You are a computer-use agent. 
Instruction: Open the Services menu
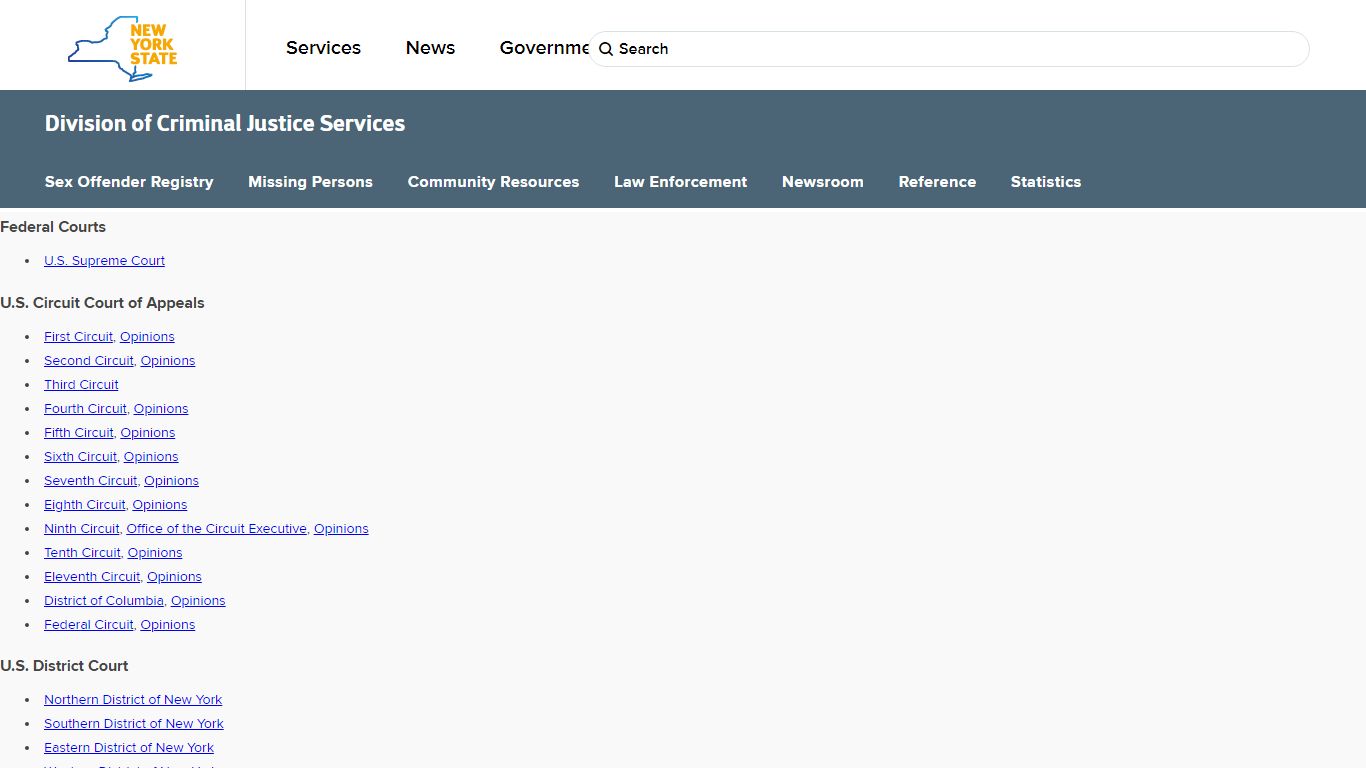[323, 48]
